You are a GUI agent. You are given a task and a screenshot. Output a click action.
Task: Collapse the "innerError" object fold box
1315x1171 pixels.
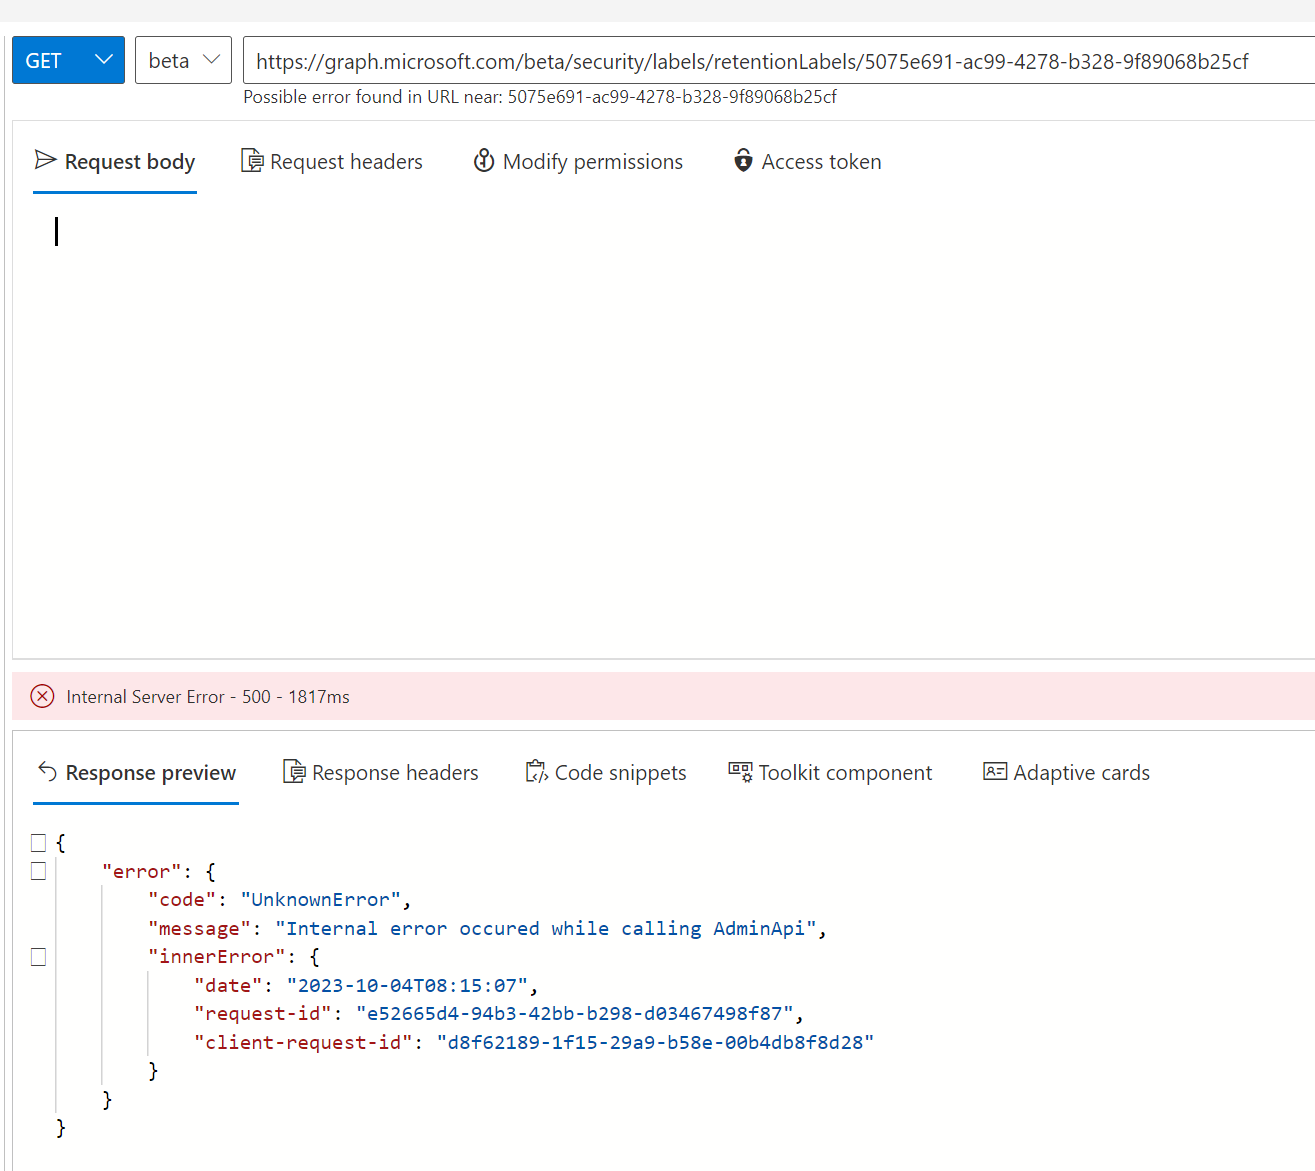[x=38, y=957]
